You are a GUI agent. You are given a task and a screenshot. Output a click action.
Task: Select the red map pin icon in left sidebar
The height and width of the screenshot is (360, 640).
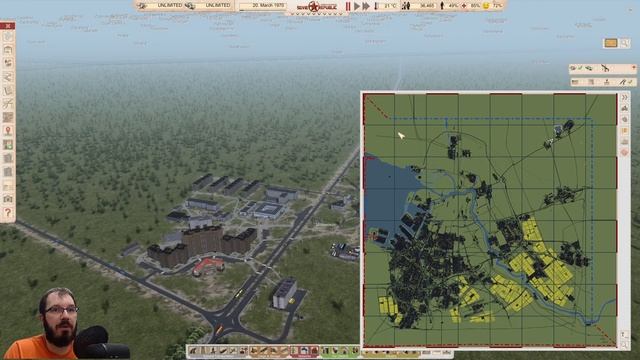coord(8,131)
